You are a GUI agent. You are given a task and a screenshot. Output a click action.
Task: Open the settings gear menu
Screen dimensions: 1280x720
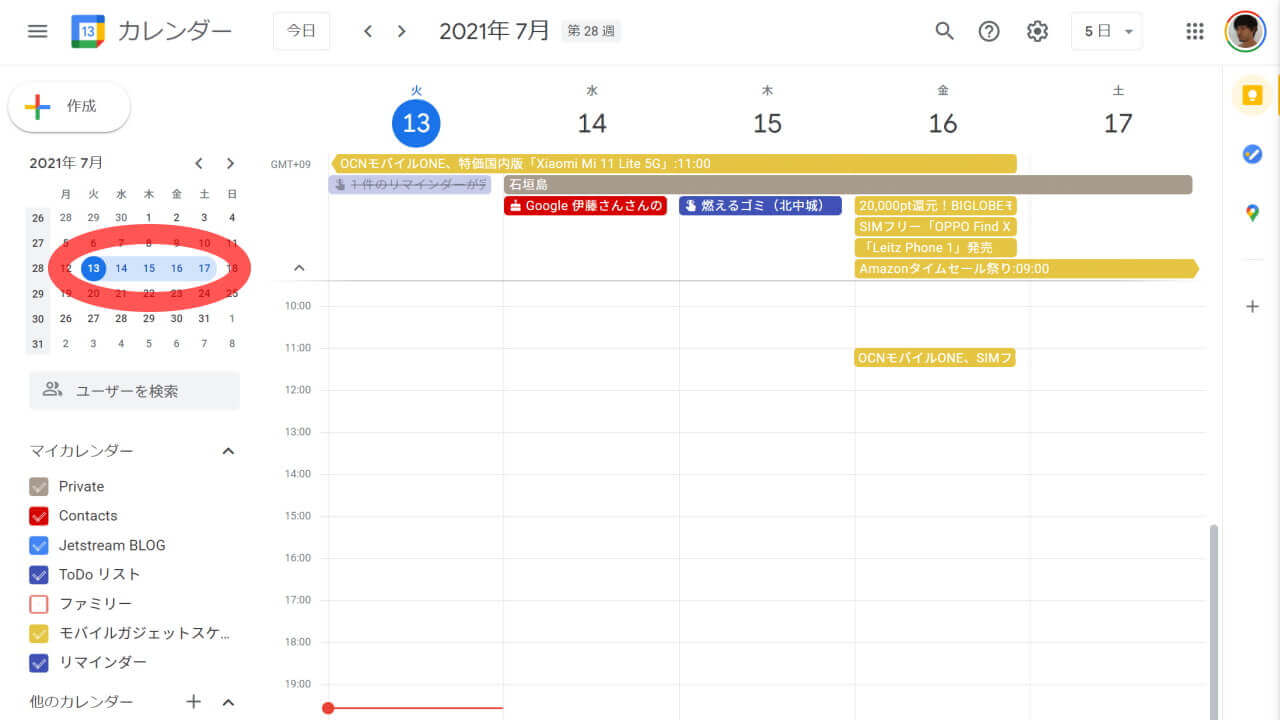point(1037,31)
